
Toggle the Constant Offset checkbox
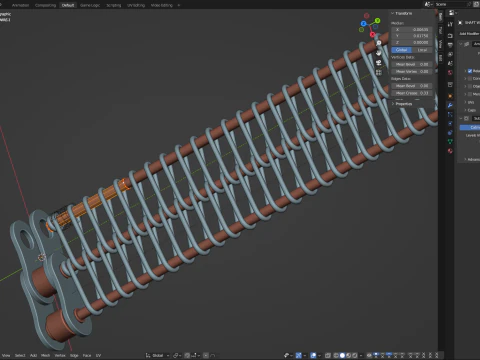pos(470,79)
